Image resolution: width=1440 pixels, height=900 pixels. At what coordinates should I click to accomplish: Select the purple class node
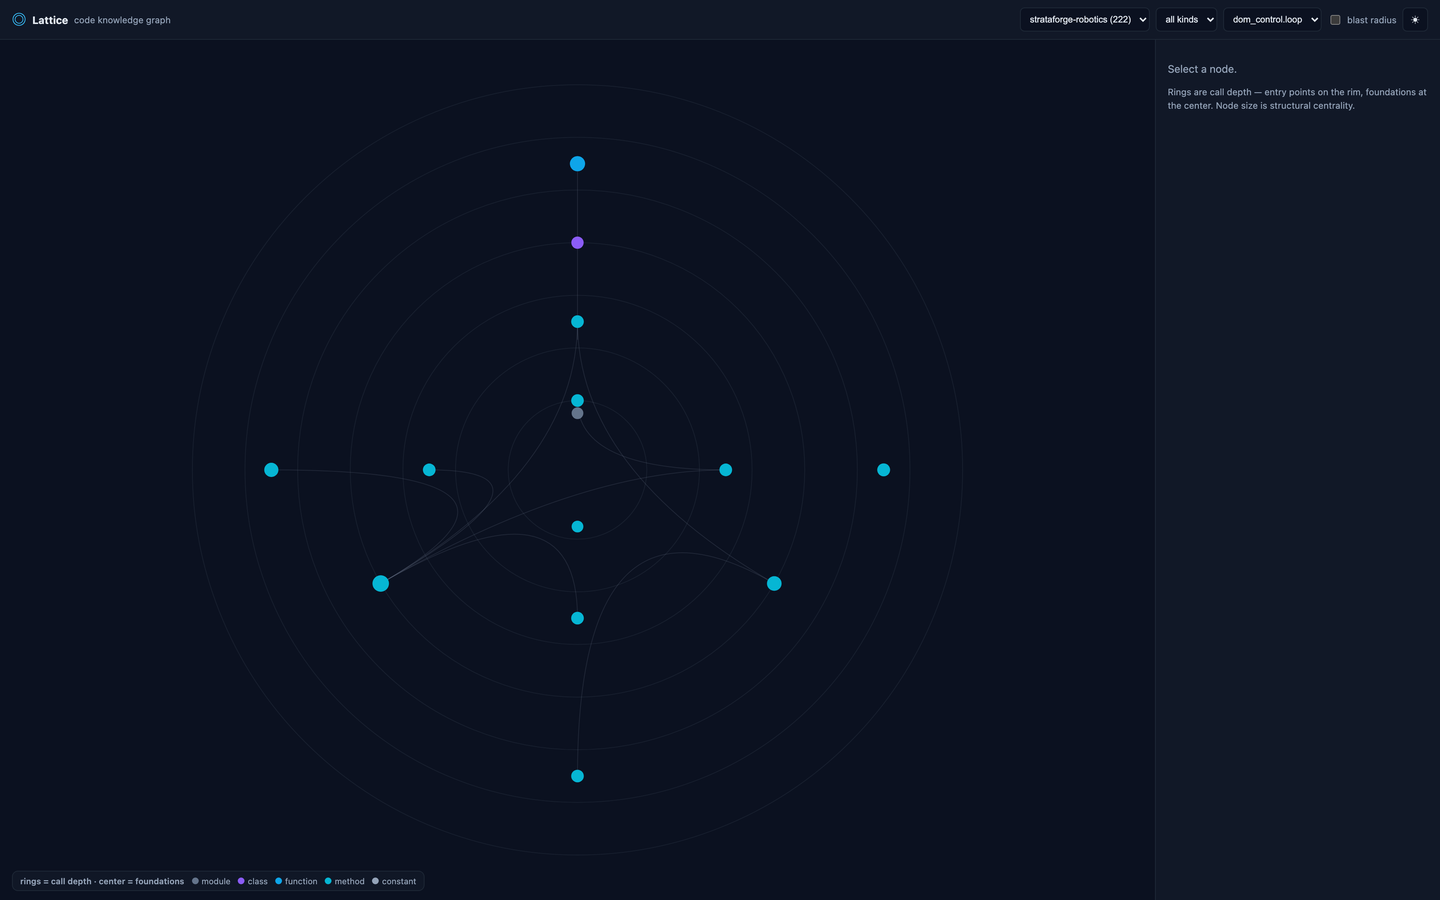(577, 243)
